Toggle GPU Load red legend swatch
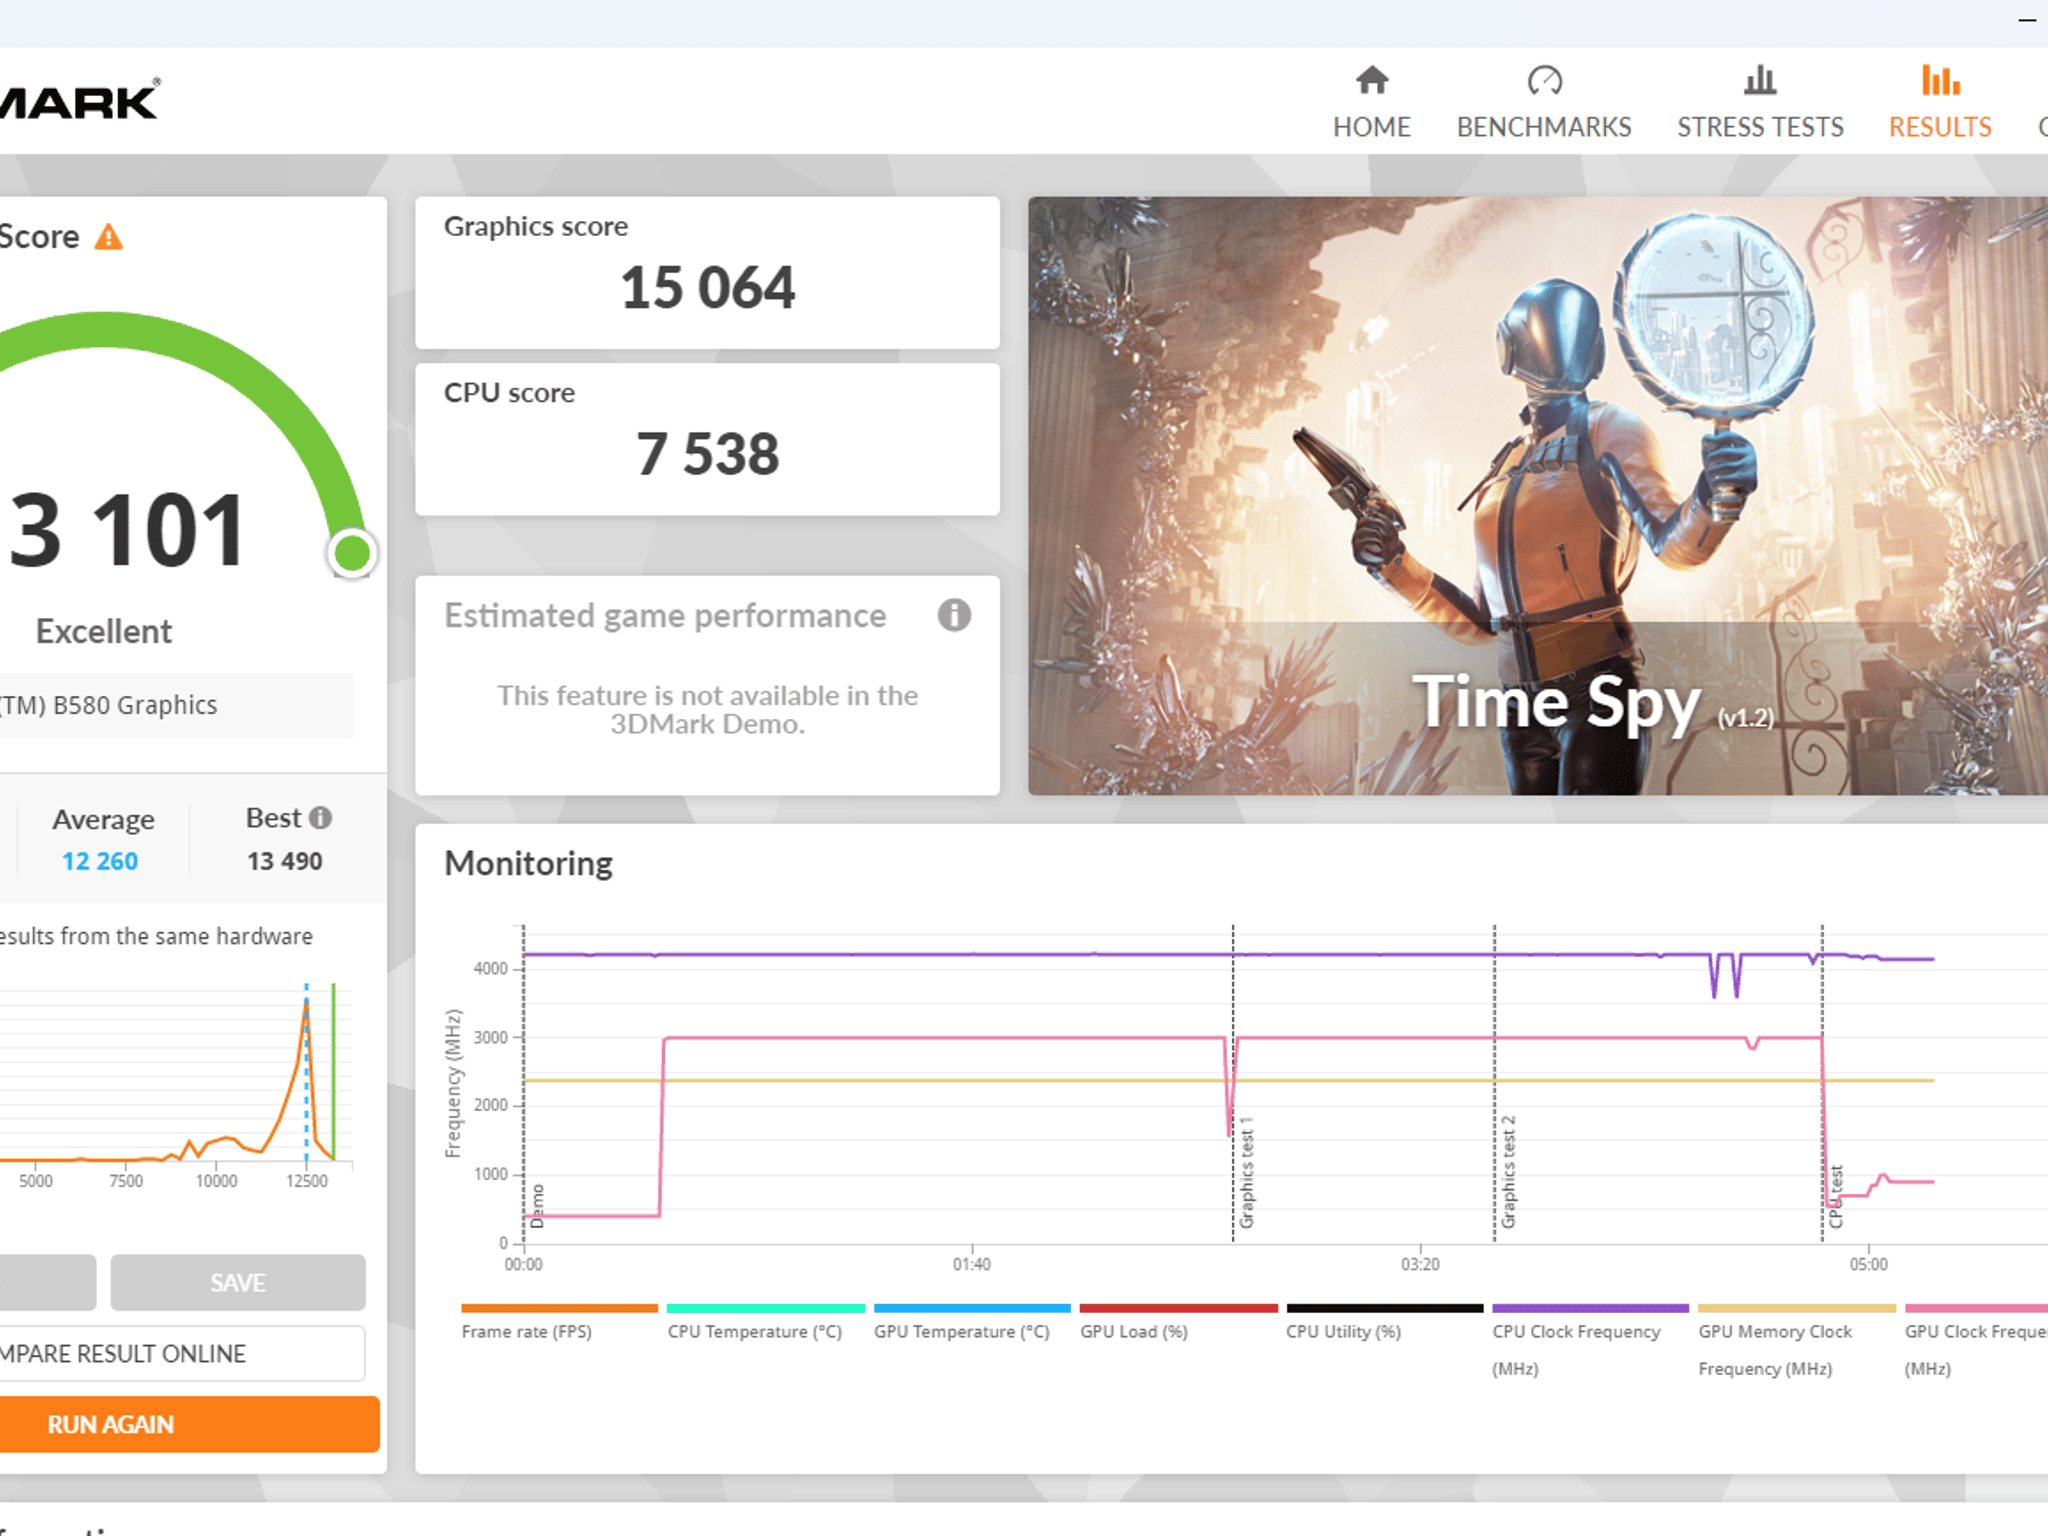 point(1178,1308)
